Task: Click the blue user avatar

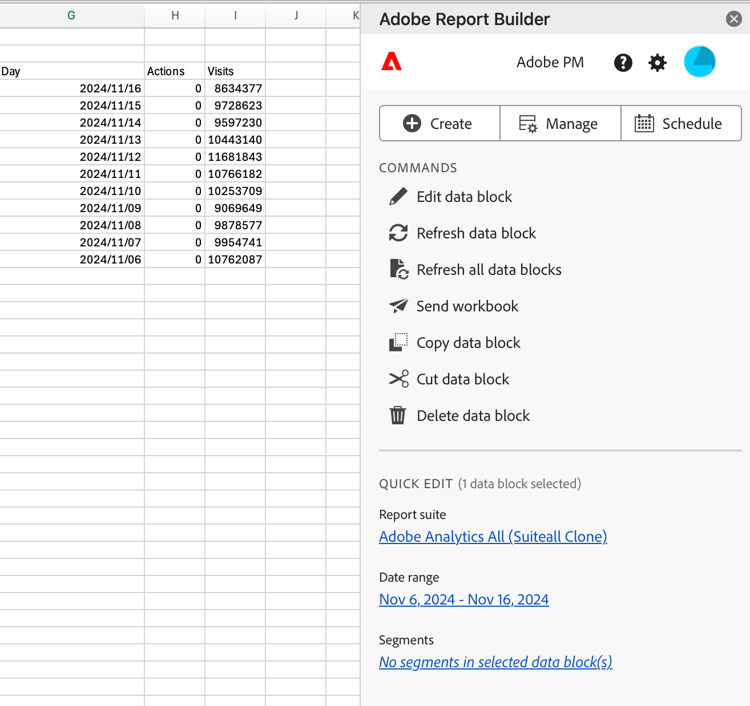Action: (x=699, y=62)
